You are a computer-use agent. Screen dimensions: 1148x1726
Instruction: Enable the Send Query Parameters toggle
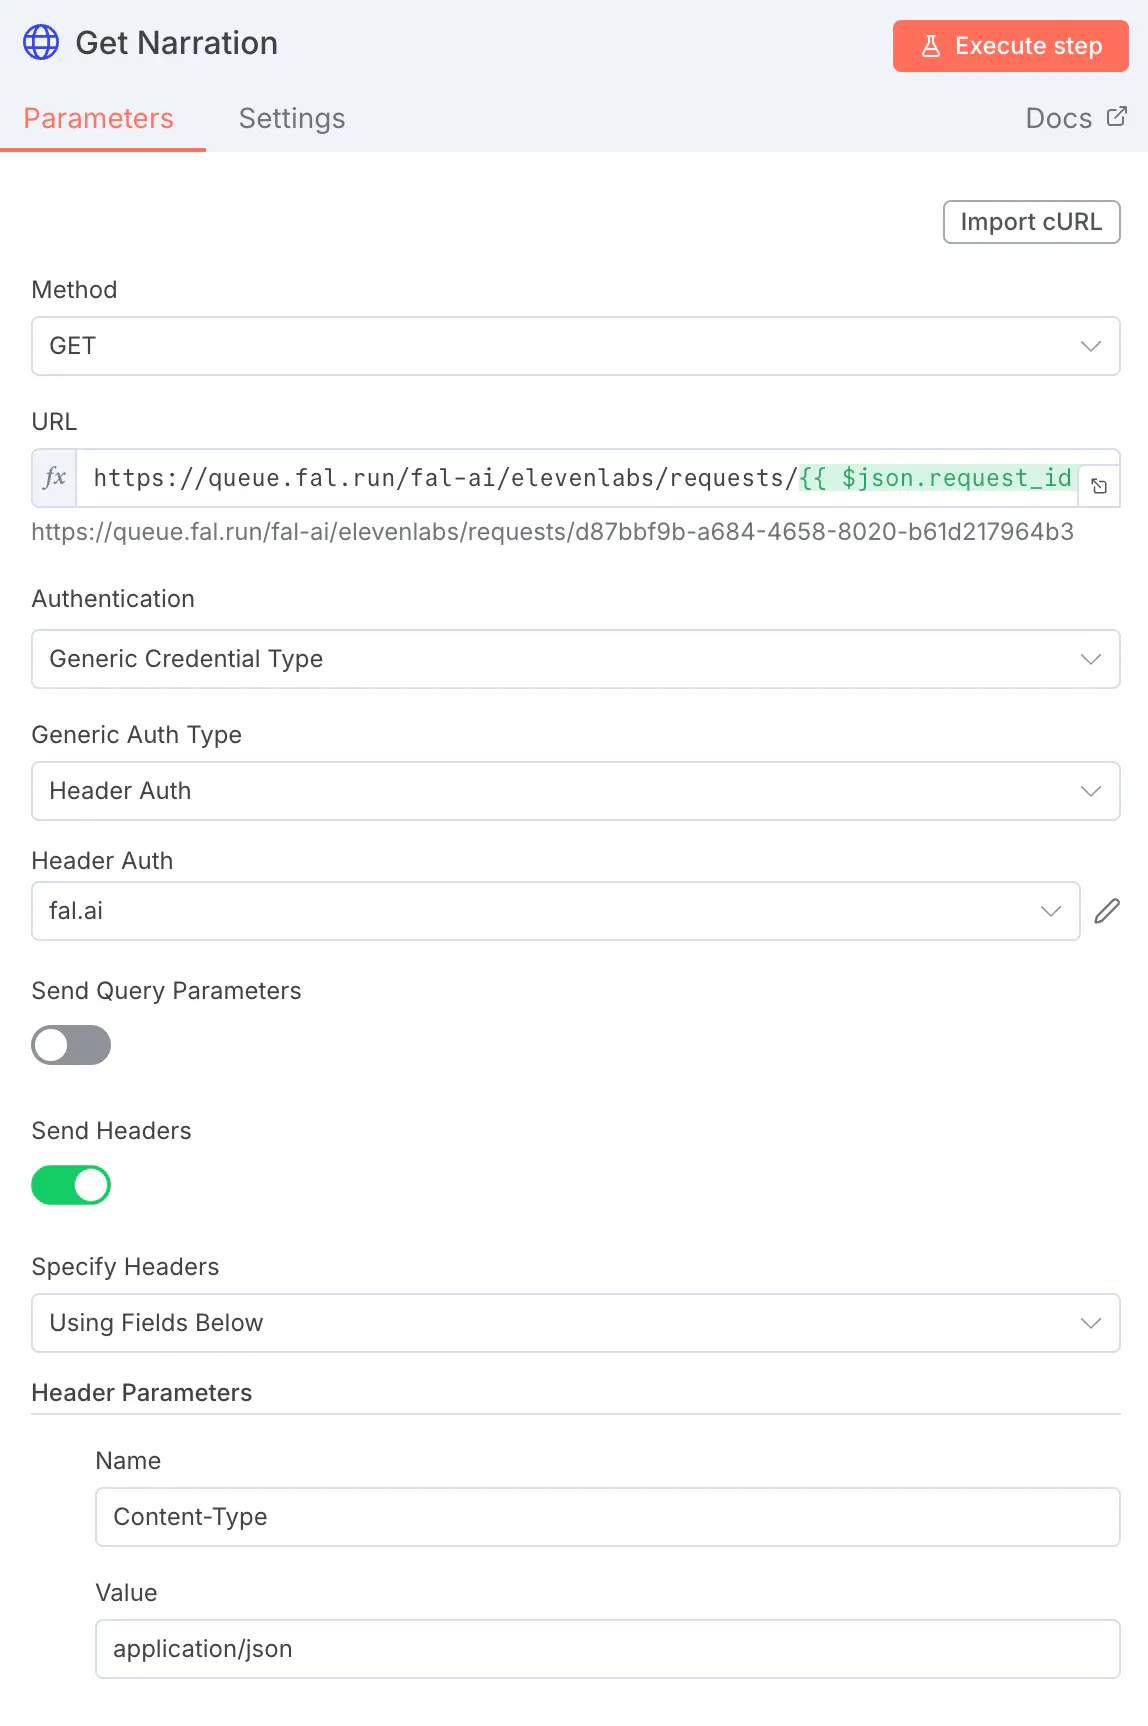[x=71, y=1045]
